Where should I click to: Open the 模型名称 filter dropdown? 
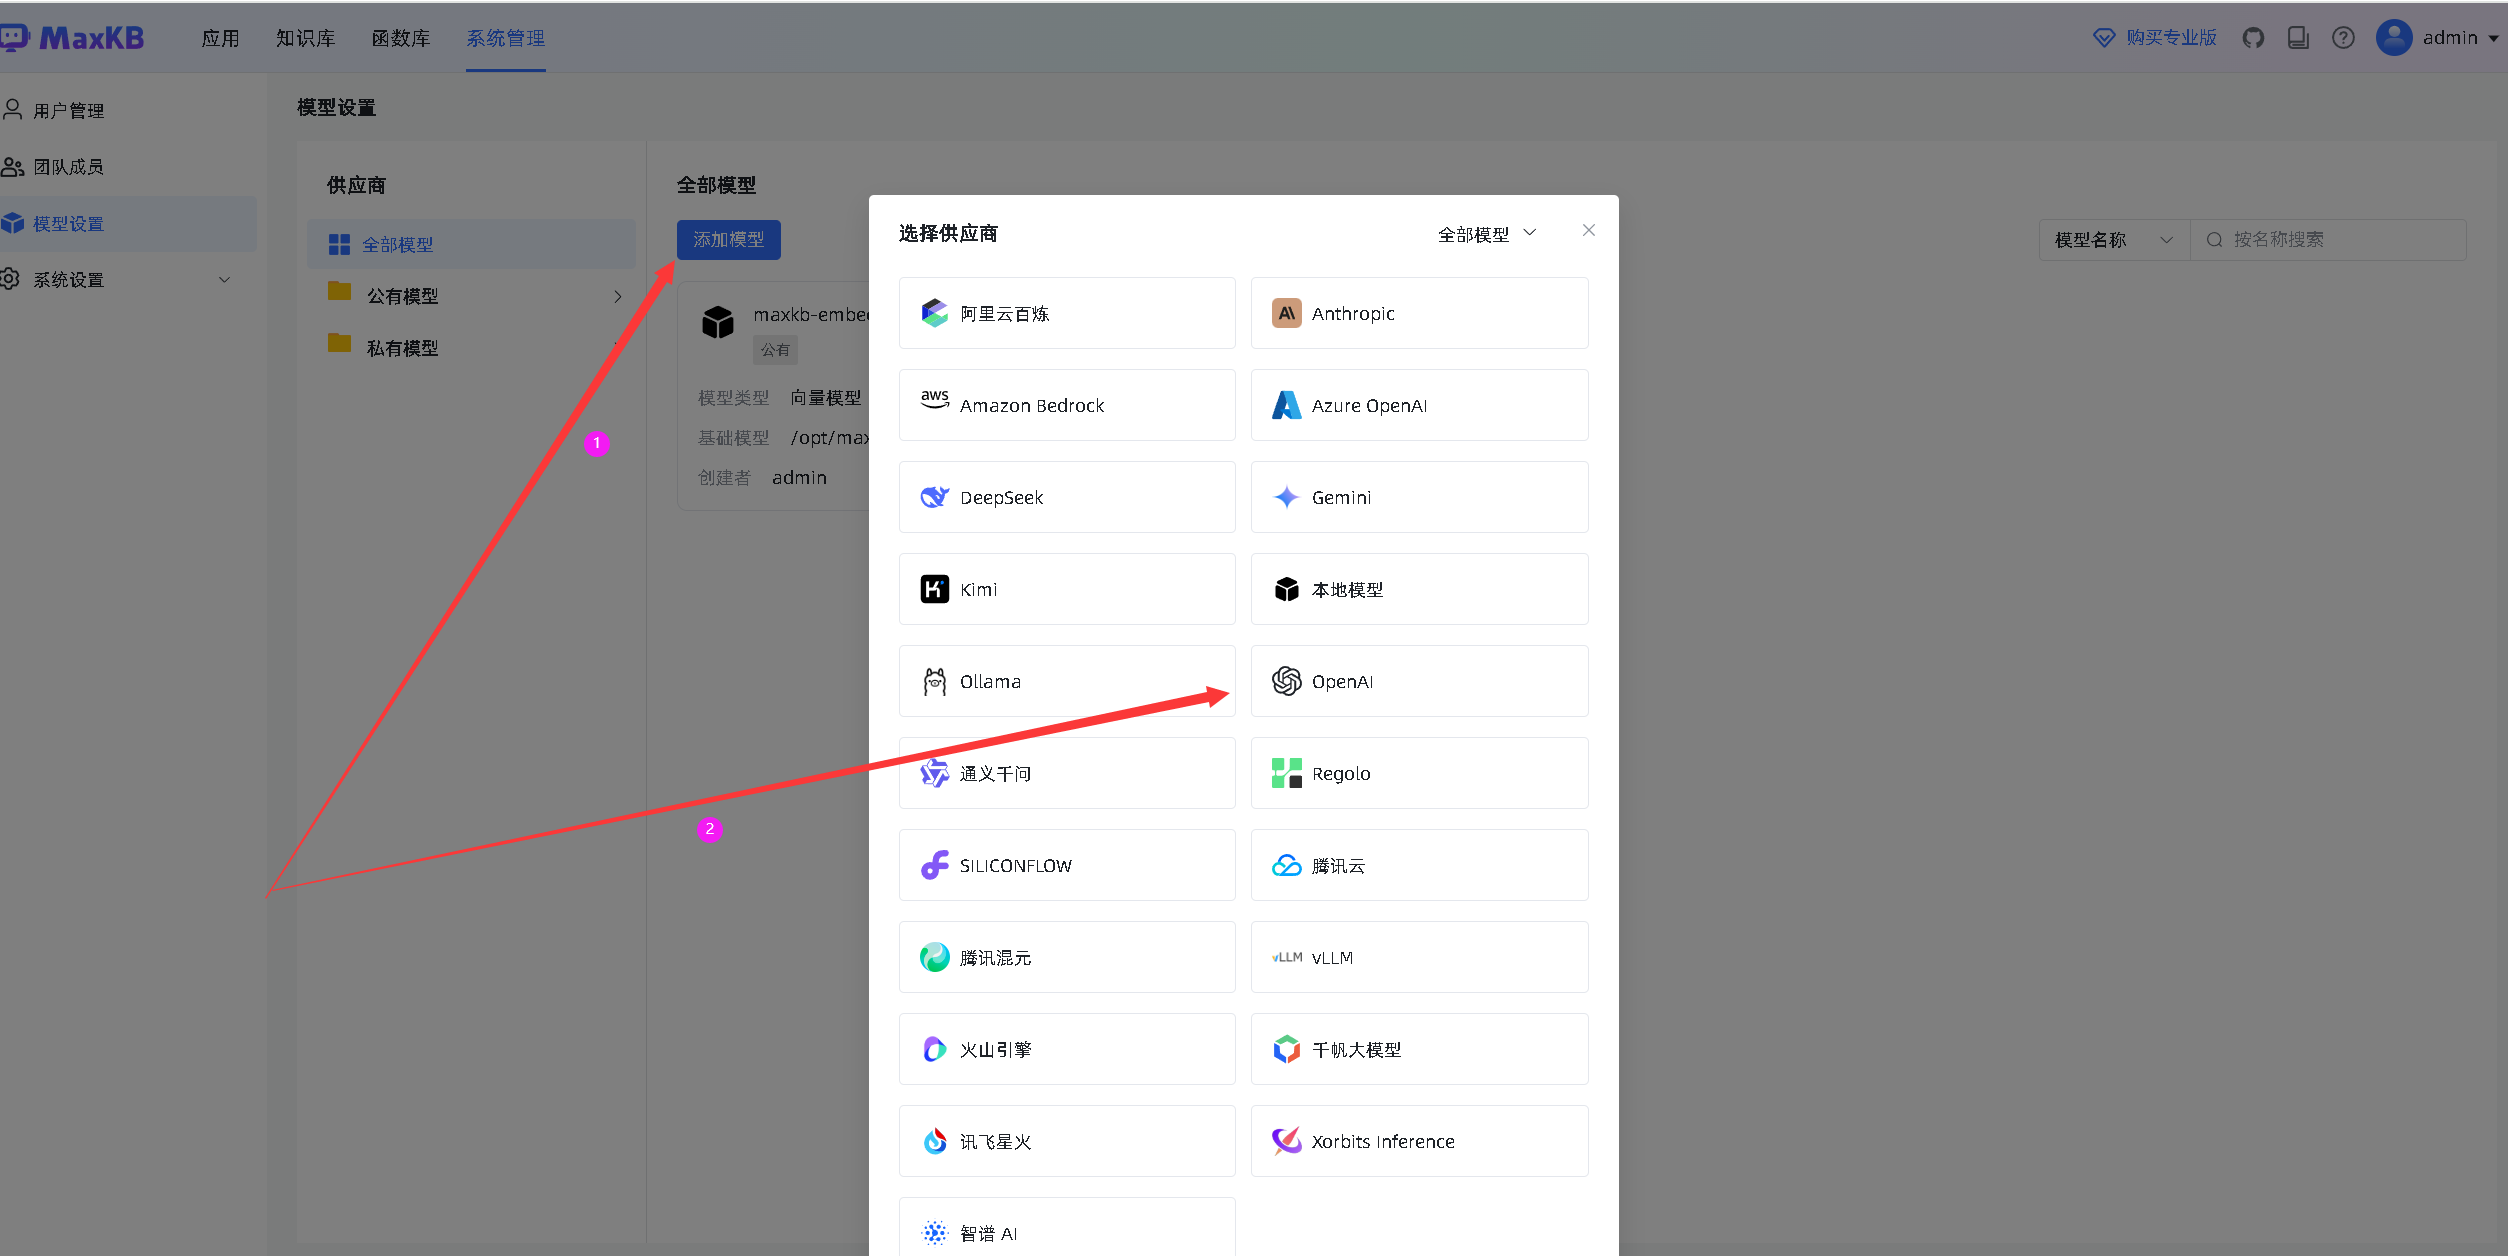point(2112,240)
